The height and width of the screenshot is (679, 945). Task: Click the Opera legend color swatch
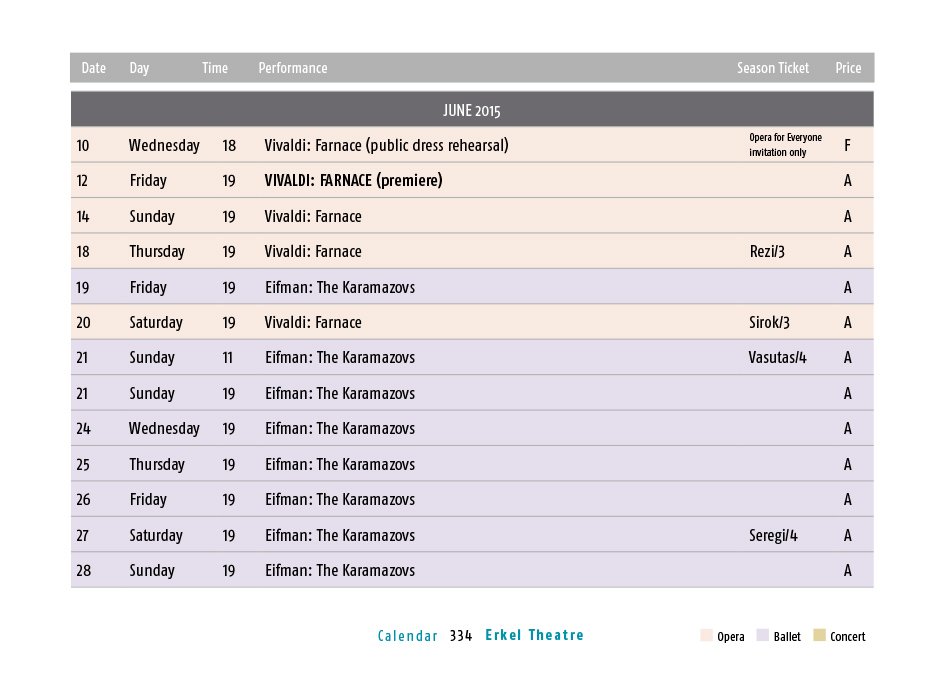tap(706, 635)
